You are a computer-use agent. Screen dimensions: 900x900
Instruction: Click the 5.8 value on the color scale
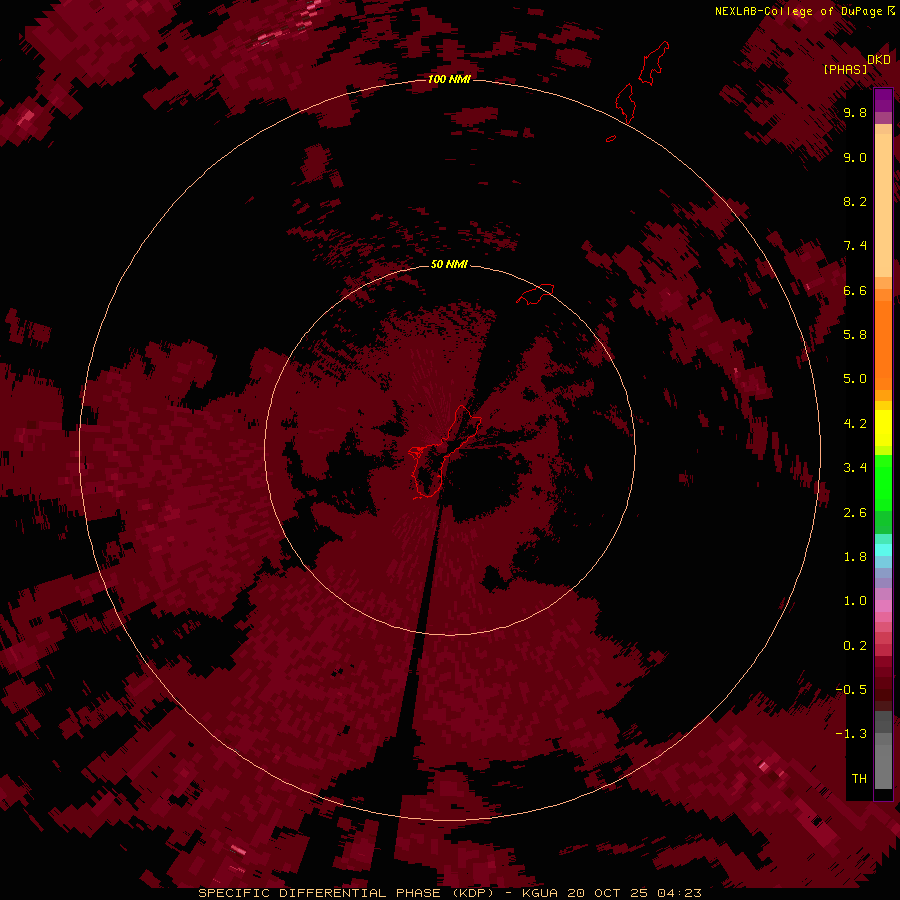[x=855, y=334]
